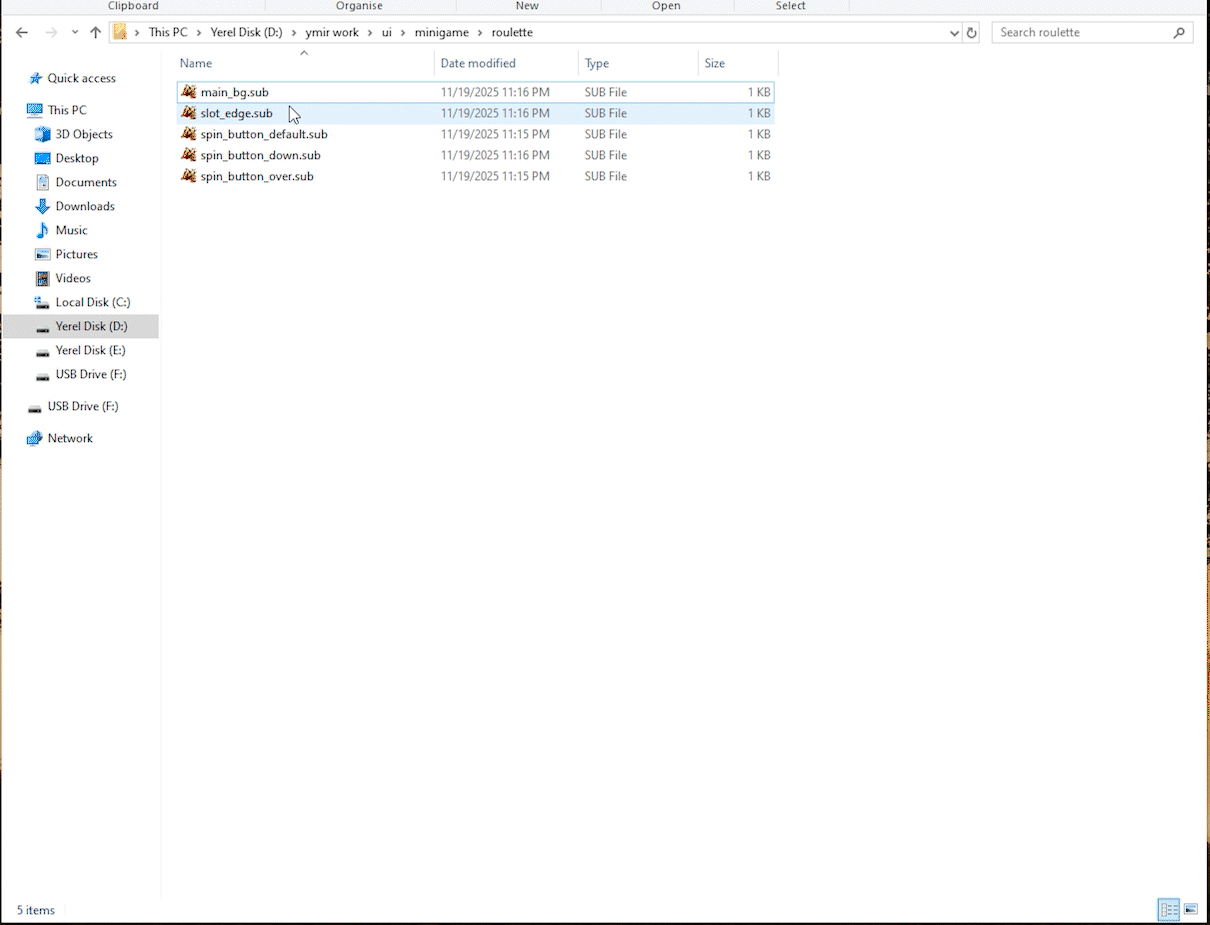Expand the address bar history dropdown
Image resolution: width=1210 pixels, height=925 pixels.
954,32
